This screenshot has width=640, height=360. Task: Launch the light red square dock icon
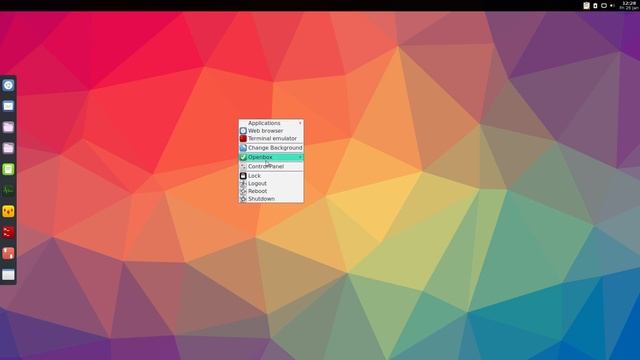pyautogui.click(x=8, y=253)
